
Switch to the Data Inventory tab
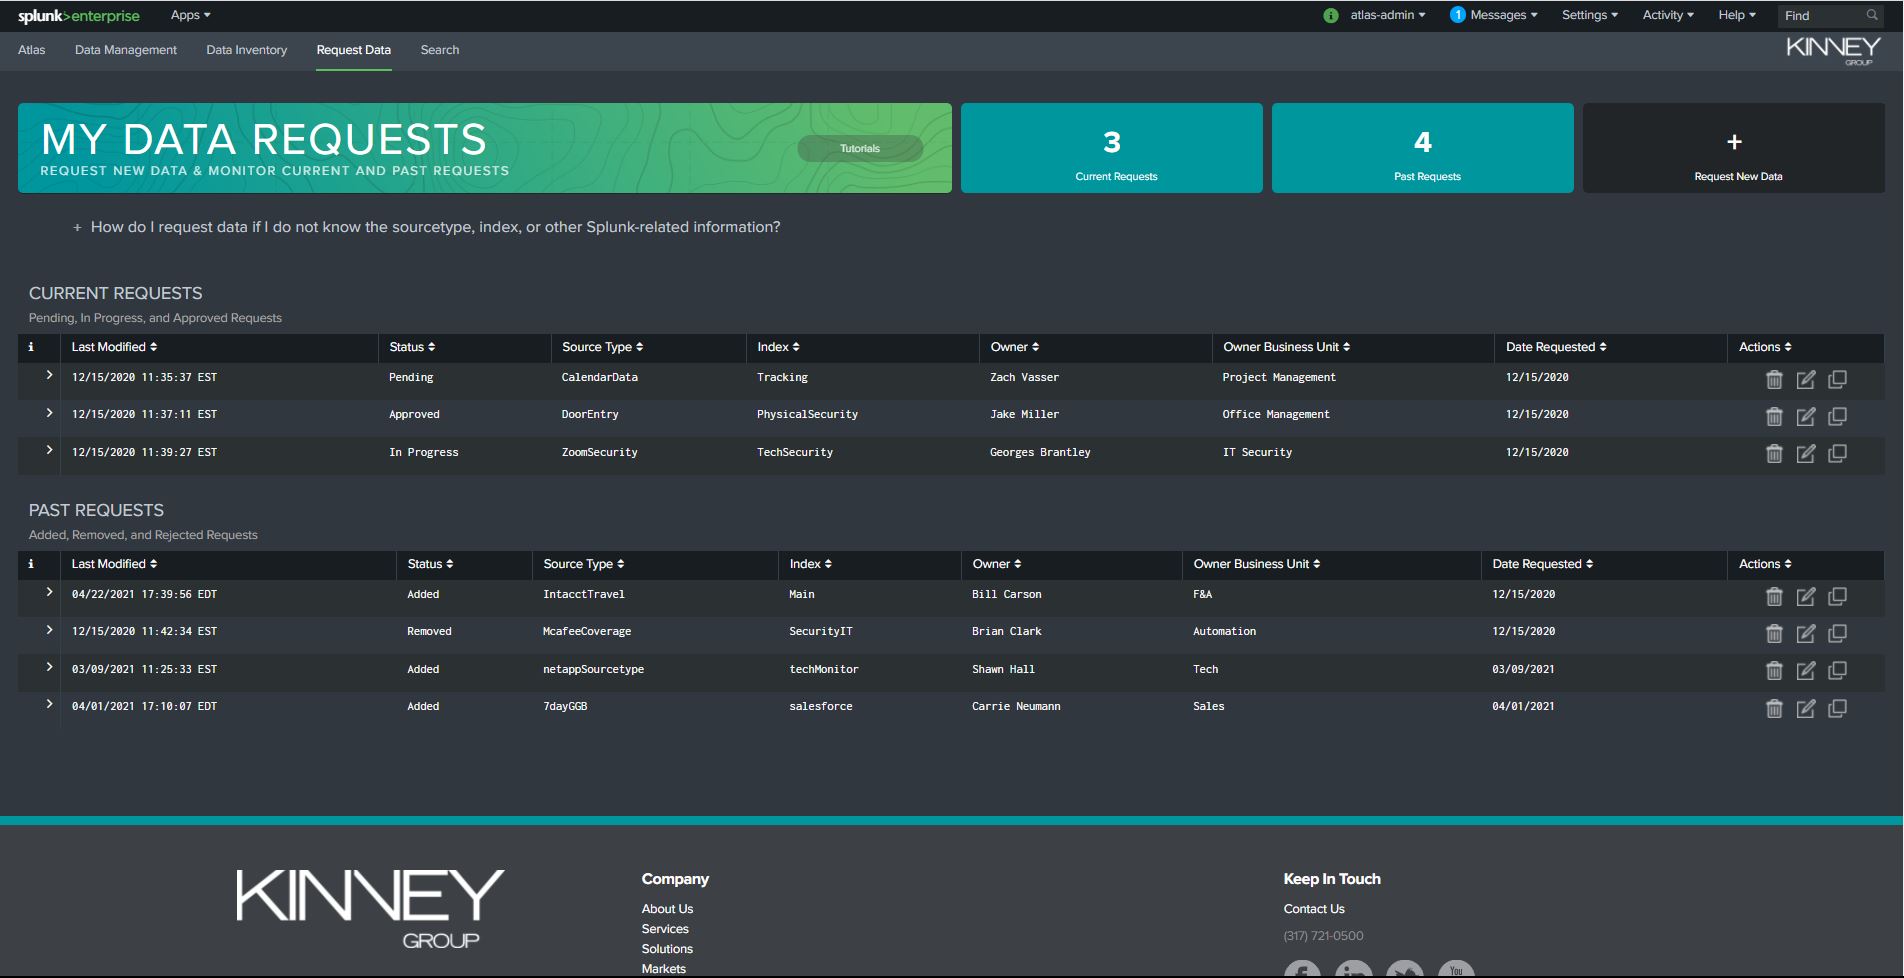coord(246,49)
